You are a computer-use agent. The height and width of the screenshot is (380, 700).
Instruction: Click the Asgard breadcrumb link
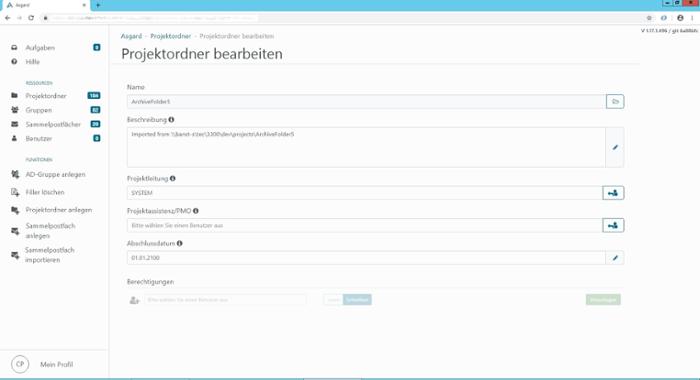point(131,36)
